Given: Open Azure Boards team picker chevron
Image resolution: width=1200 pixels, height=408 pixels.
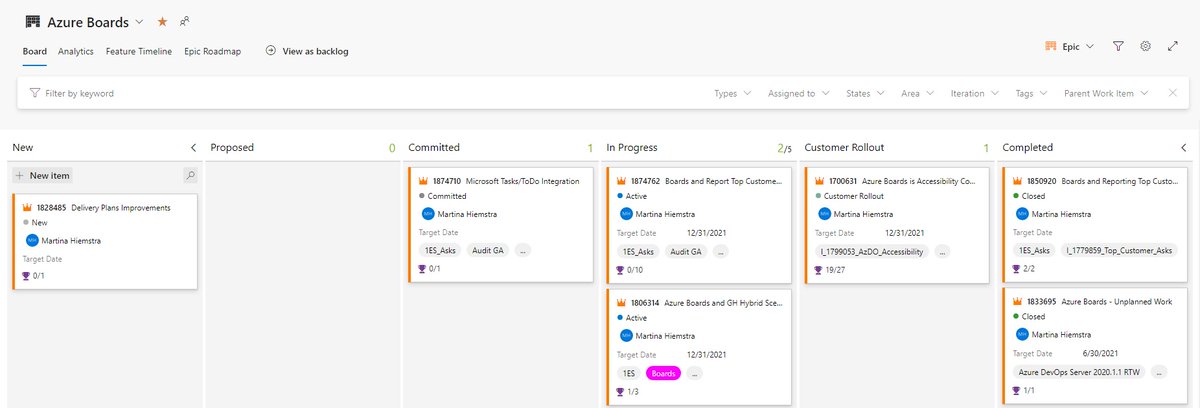Looking at the screenshot, I should [x=138, y=21].
